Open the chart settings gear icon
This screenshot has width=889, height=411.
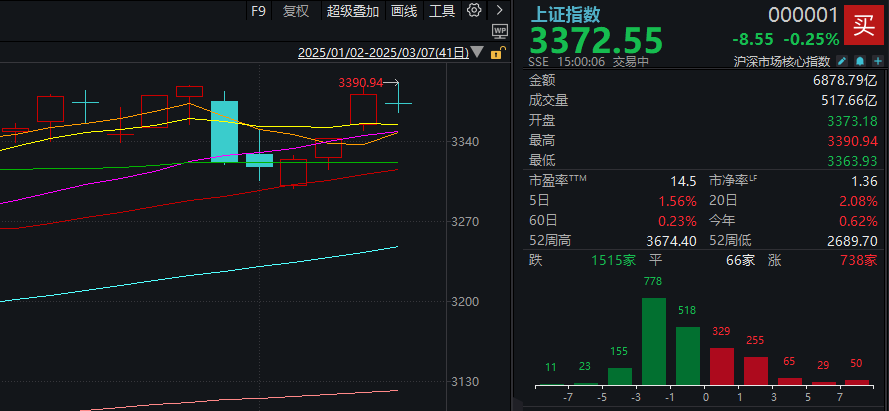tap(475, 10)
